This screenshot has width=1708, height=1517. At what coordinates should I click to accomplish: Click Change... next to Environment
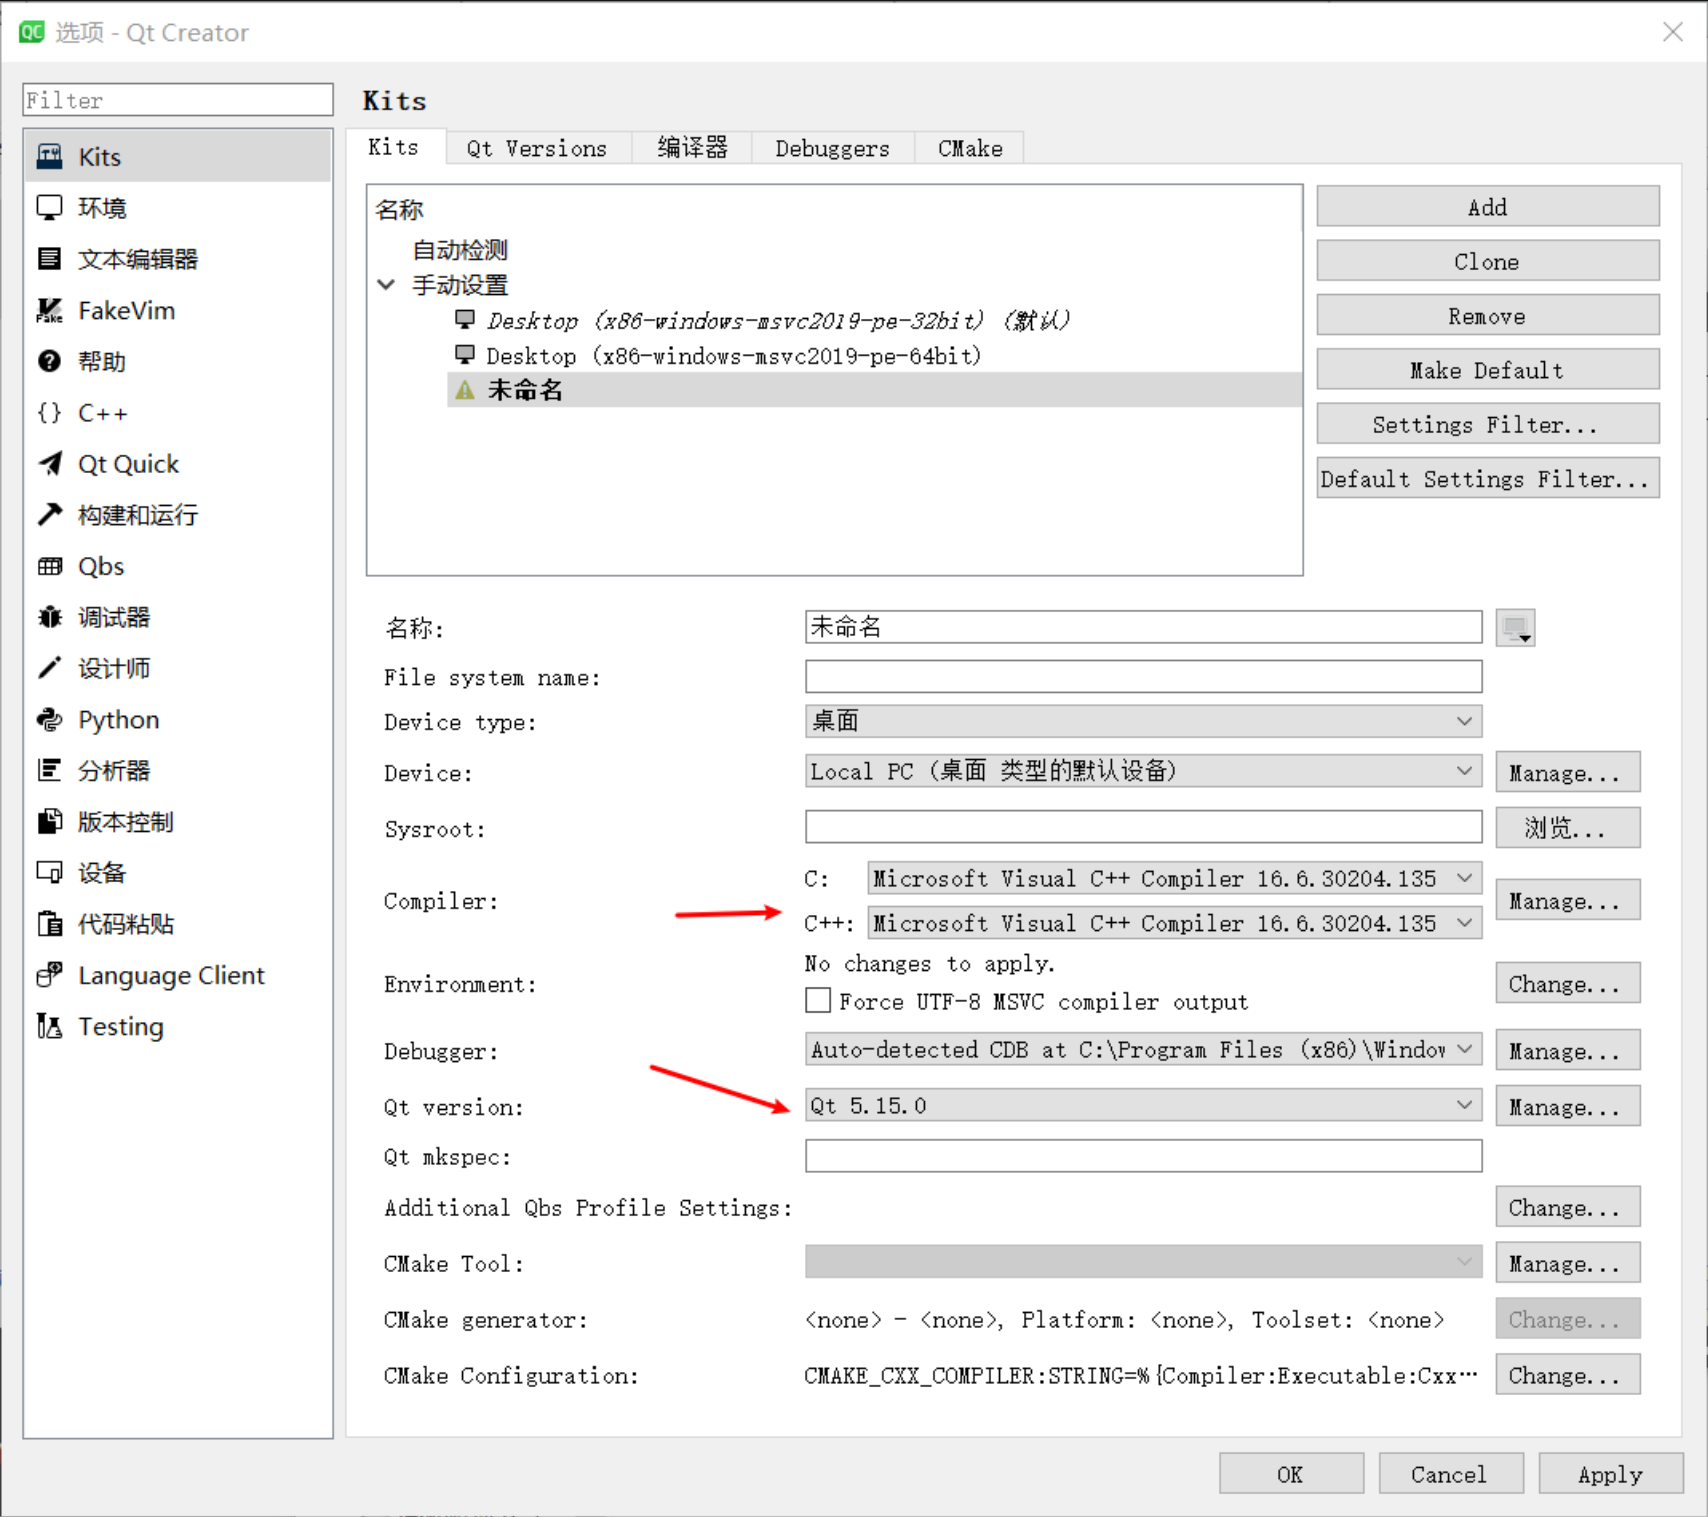coord(1568,983)
